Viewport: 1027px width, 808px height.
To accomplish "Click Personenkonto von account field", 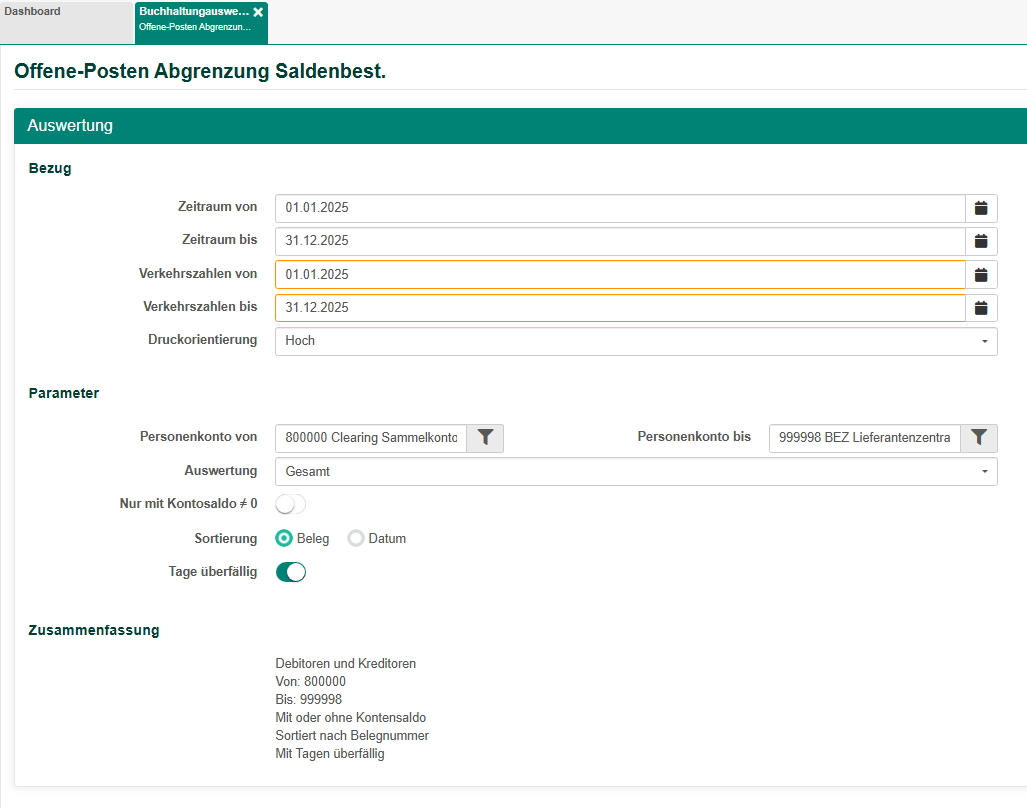I will pyautogui.click(x=370, y=438).
